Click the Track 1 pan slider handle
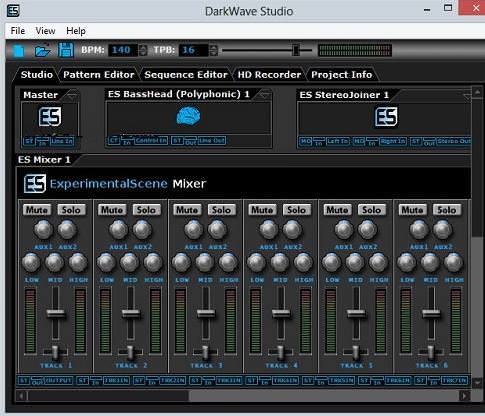Viewport: 485px width, 416px height. pos(55,352)
